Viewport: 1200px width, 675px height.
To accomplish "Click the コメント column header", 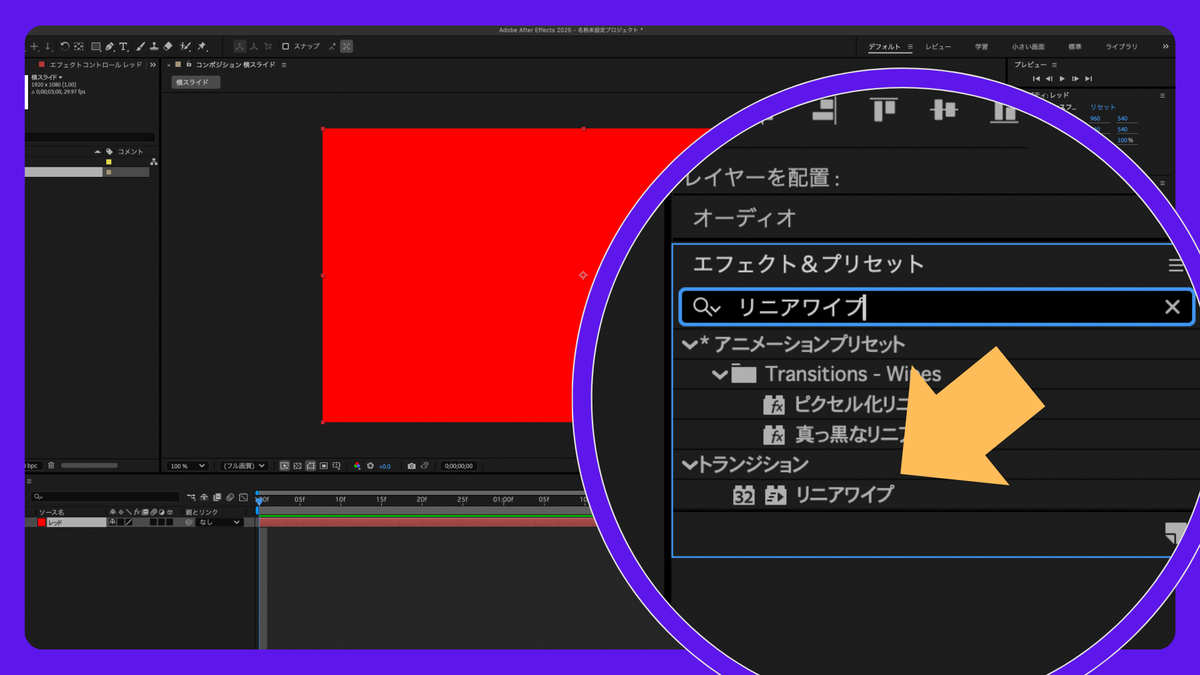I will pyautogui.click(x=131, y=151).
